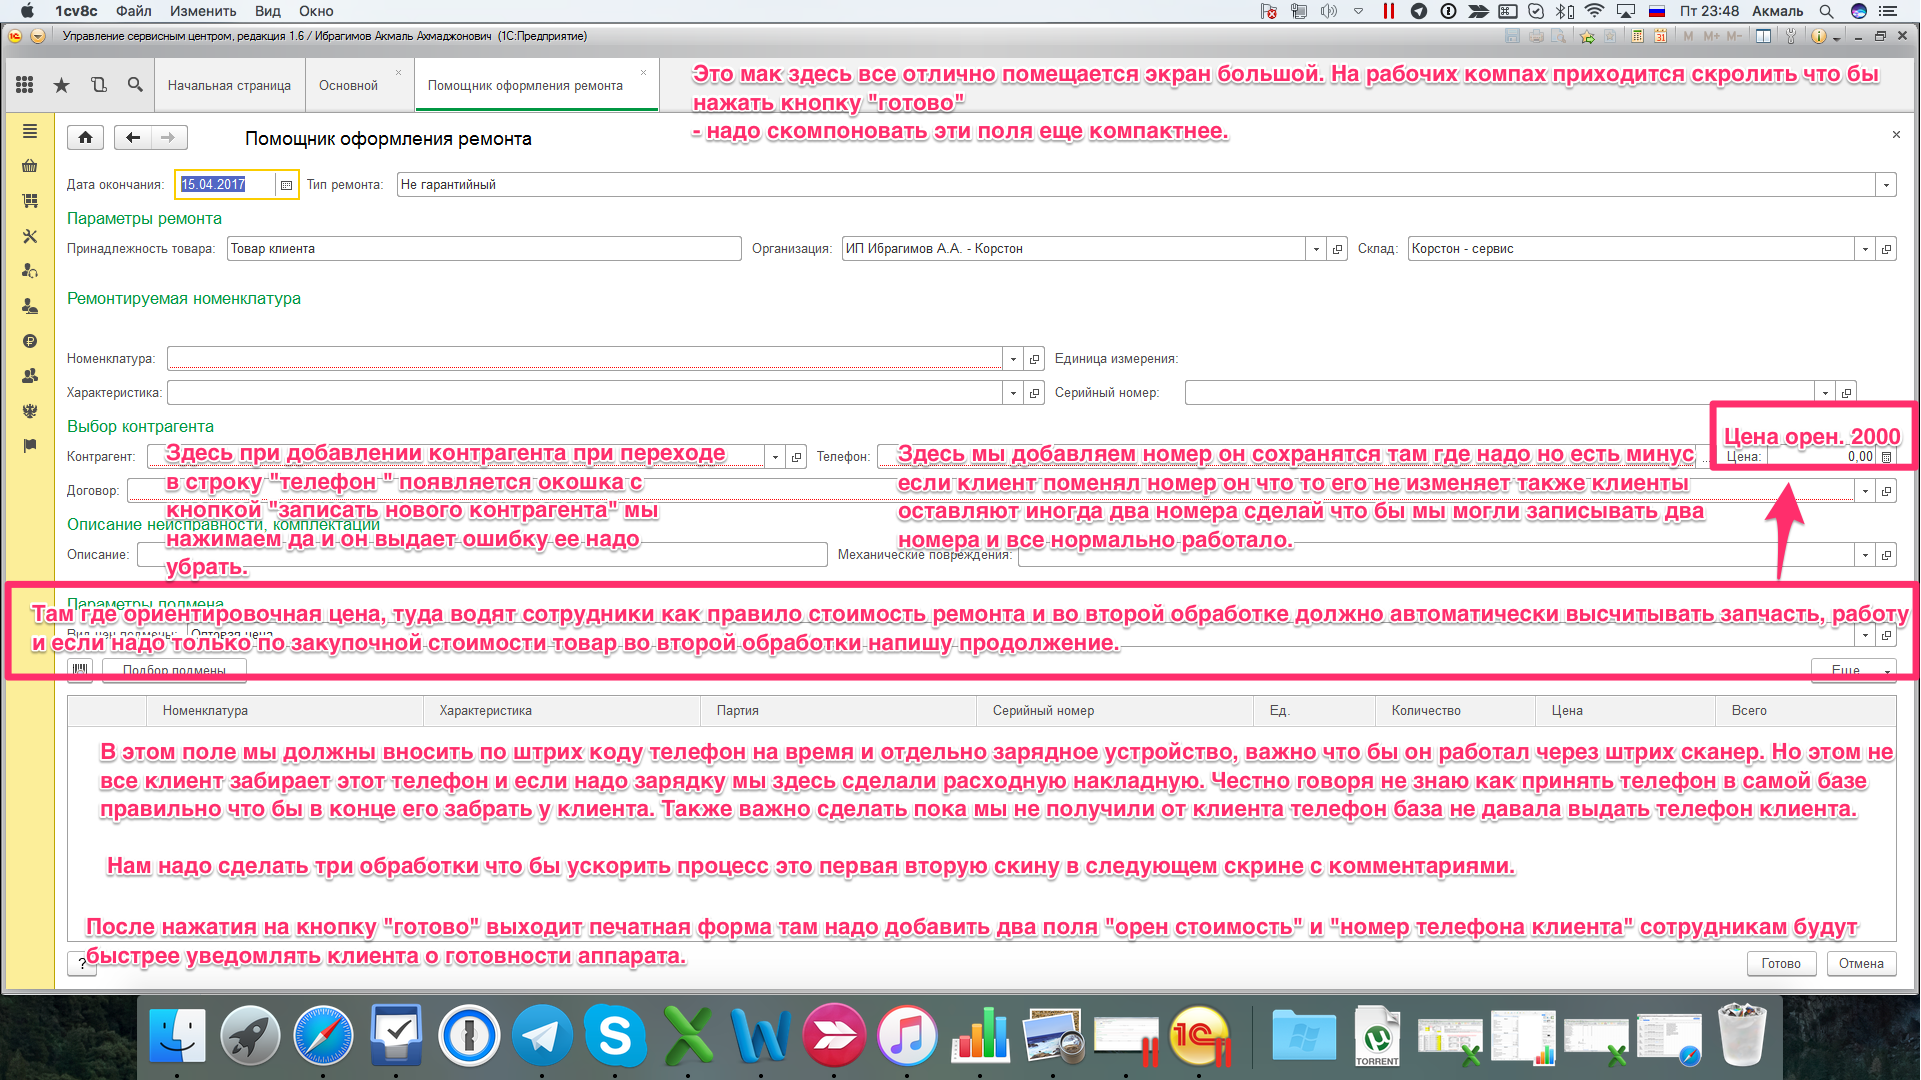The image size is (1921, 1080).
Task: Click the wrench tools icon in sidebar
Action: click(x=30, y=236)
